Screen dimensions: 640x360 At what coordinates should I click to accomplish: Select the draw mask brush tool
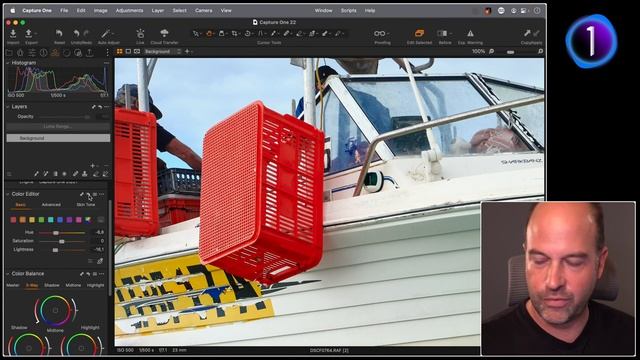click(x=36, y=174)
